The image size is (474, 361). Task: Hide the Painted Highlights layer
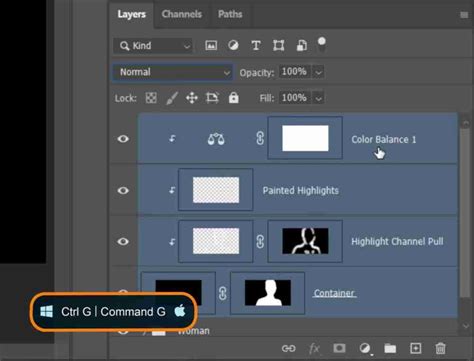[123, 190]
